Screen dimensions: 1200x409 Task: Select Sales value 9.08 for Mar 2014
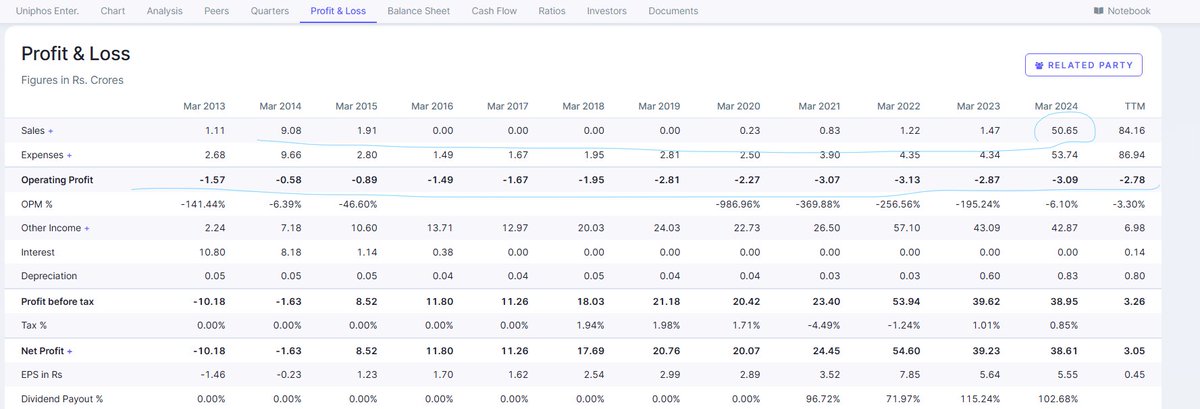click(x=289, y=131)
